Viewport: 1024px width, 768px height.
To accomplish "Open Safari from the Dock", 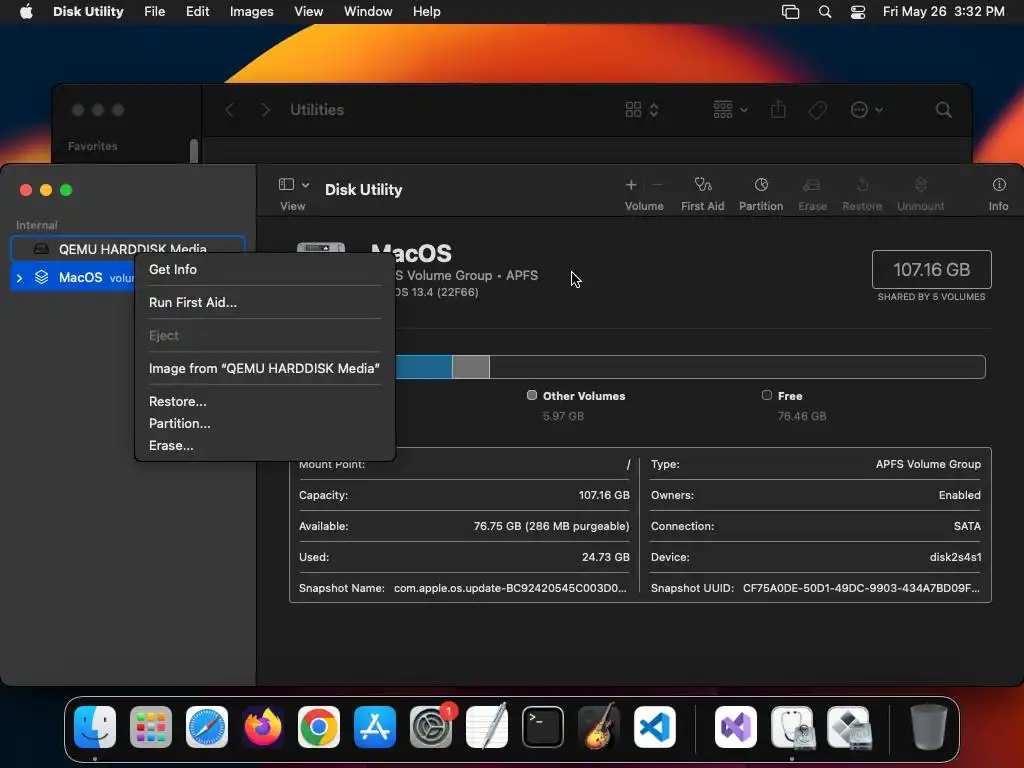I will click(x=207, y=727).
